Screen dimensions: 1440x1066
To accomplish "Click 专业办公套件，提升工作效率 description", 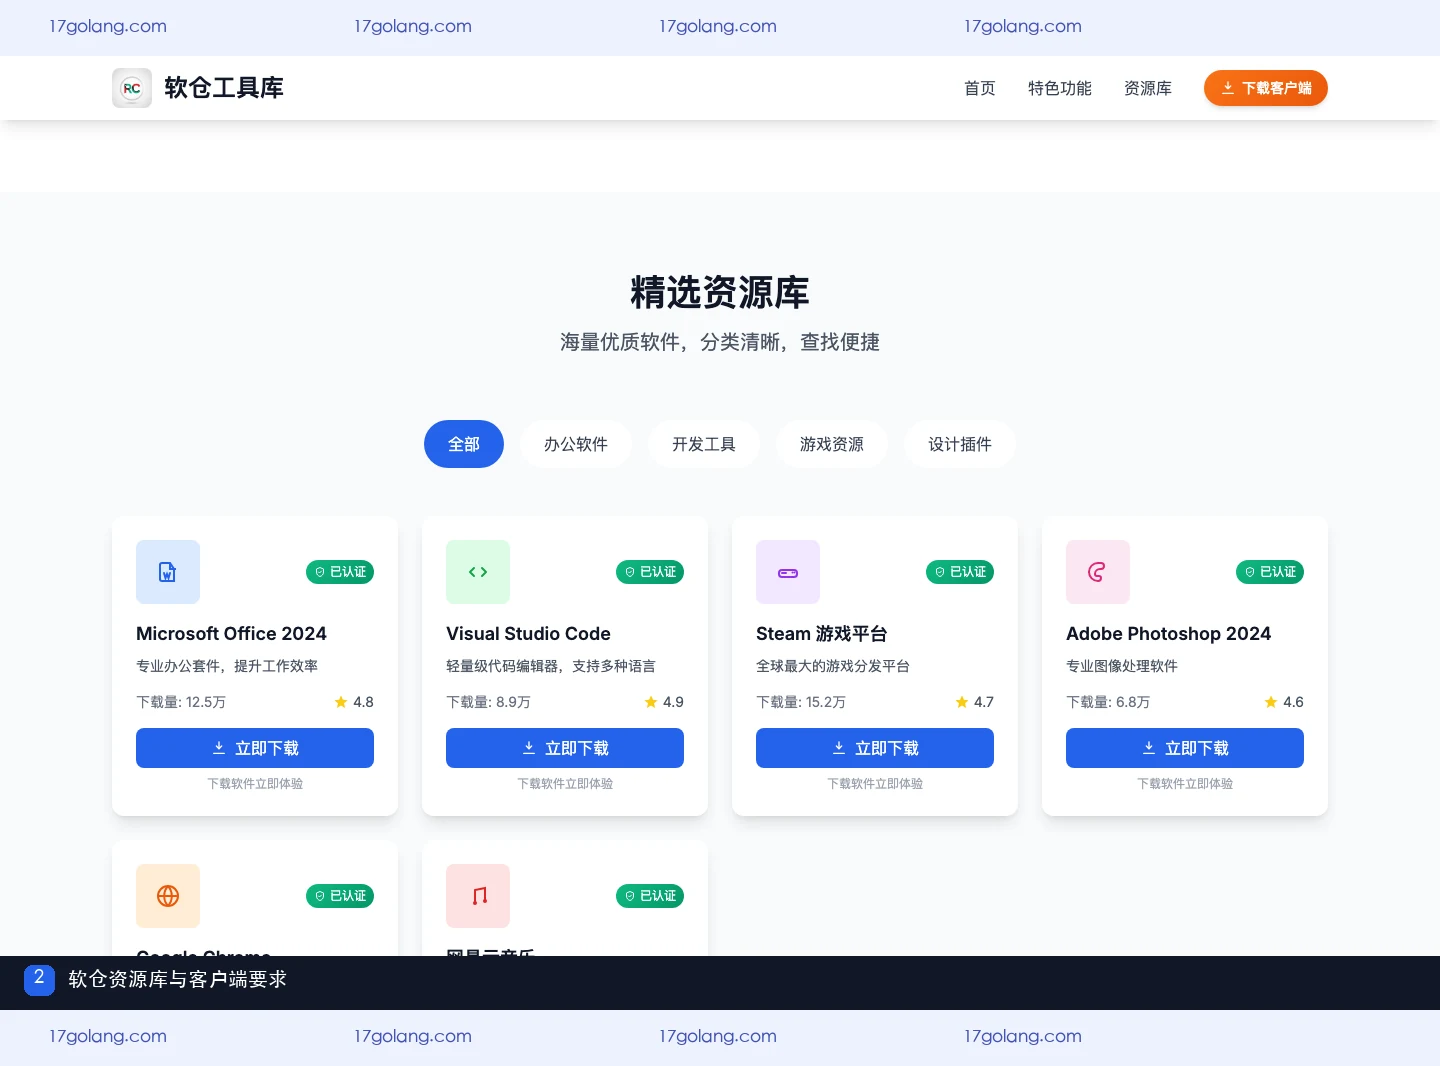I will pyautogui.click(x=227, y=666).
